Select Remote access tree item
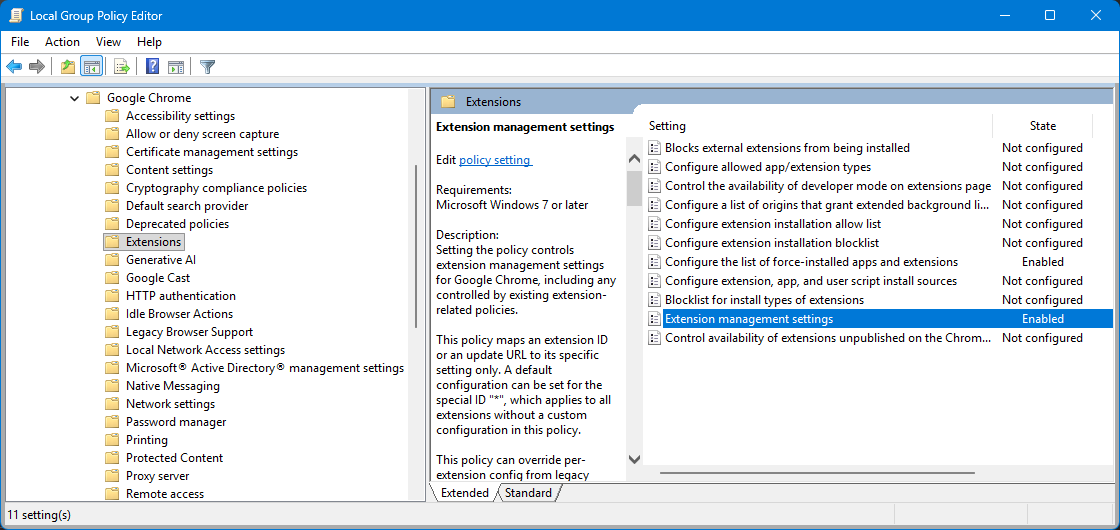Viewport: 1120px width, 530px height. (165, 494)
